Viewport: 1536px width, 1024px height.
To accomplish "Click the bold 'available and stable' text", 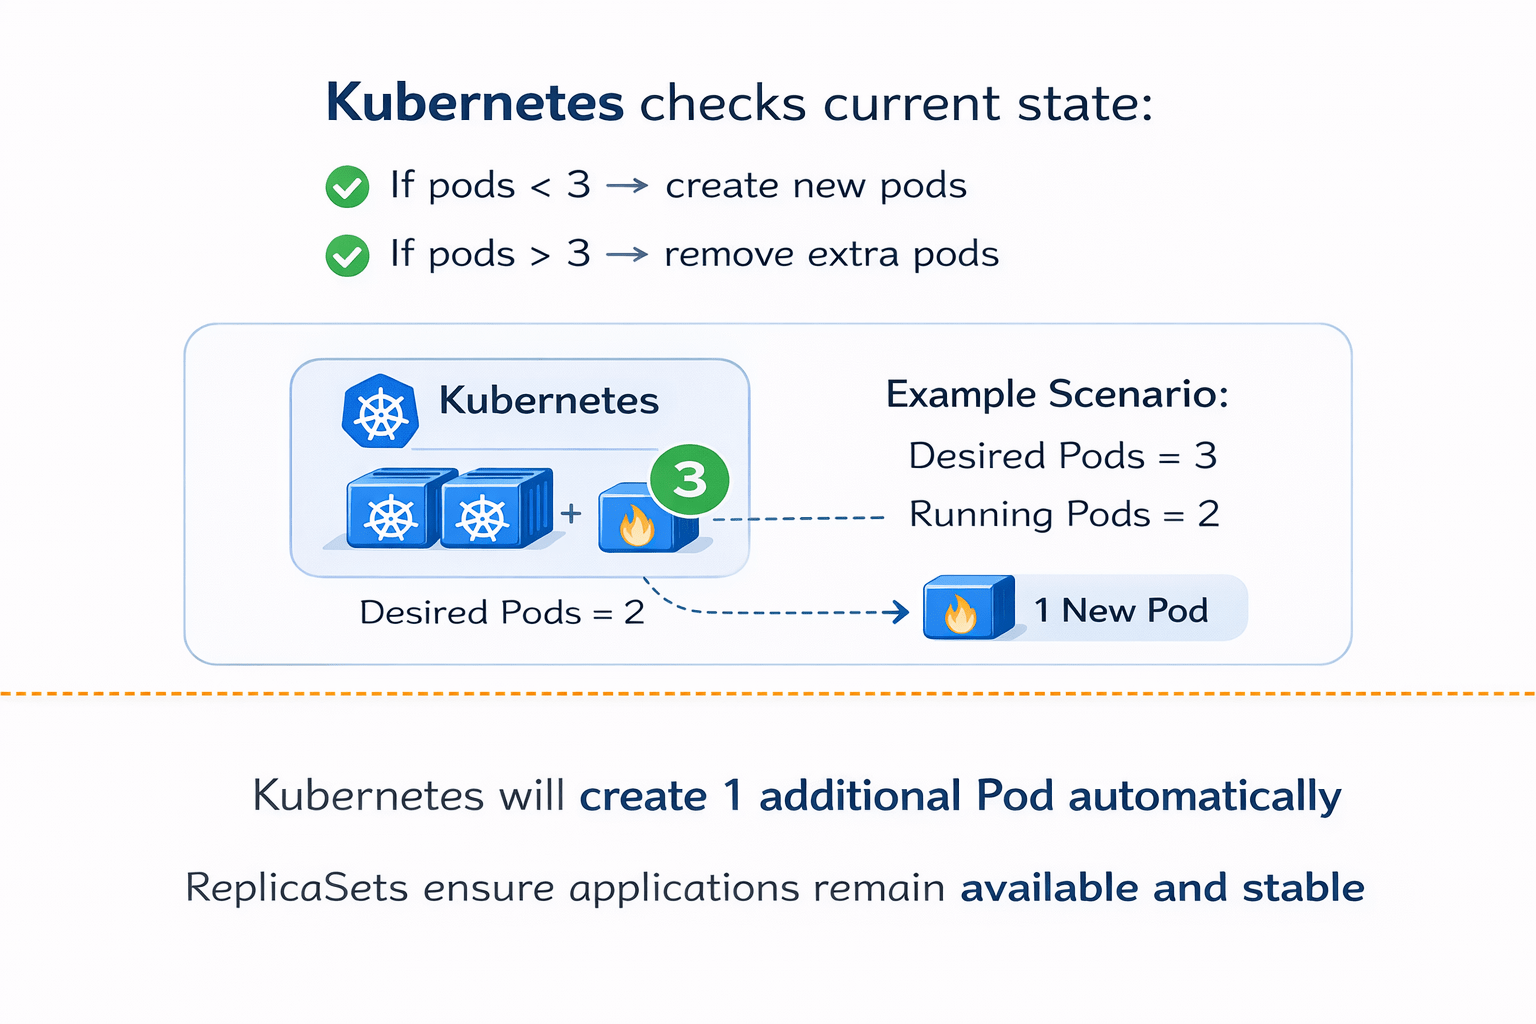I will [x=1163, y=888].
